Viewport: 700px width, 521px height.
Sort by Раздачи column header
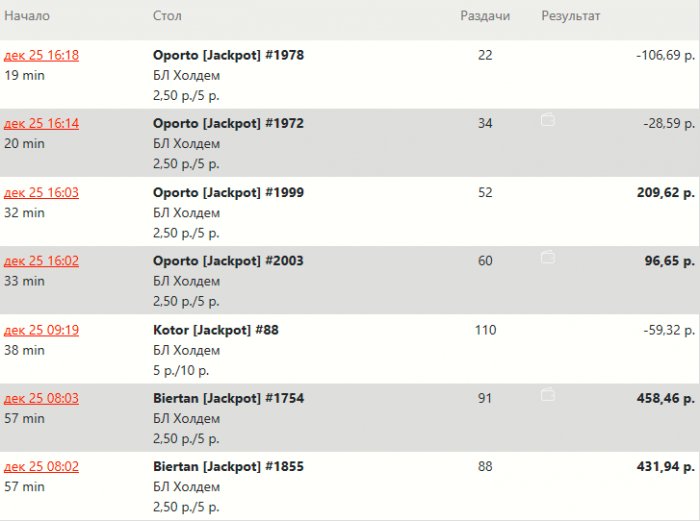(x=485, y=16)
